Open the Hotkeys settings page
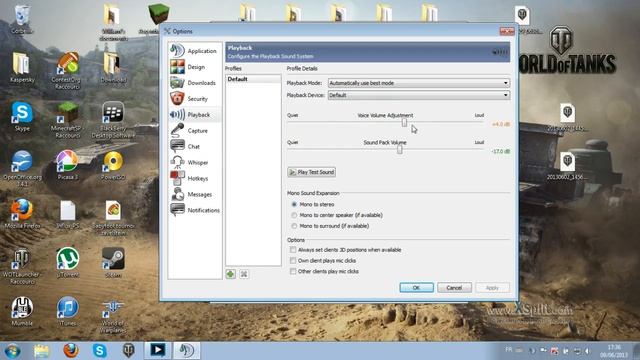 195,178
